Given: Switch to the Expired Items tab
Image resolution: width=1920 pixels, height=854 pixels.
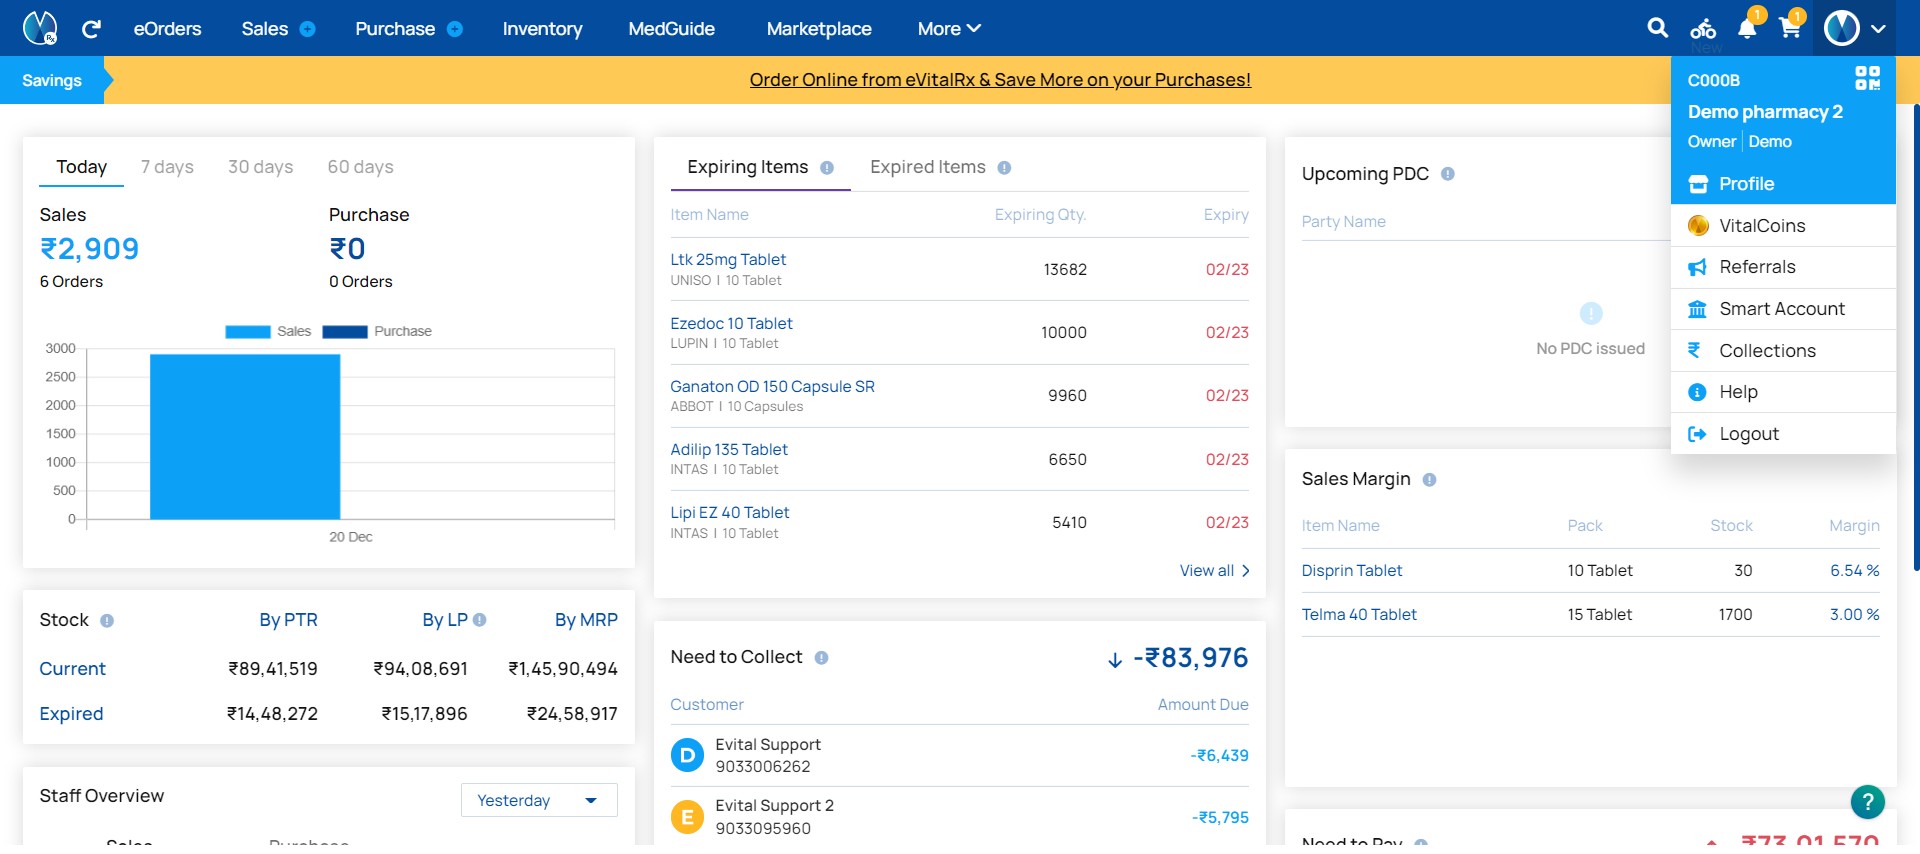Looking at the screenshot, I should tap(940, 167).
